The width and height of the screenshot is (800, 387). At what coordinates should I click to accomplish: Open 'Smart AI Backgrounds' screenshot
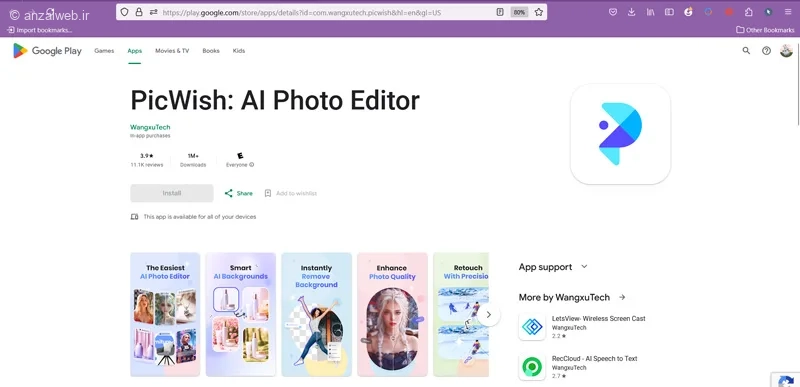240,315
